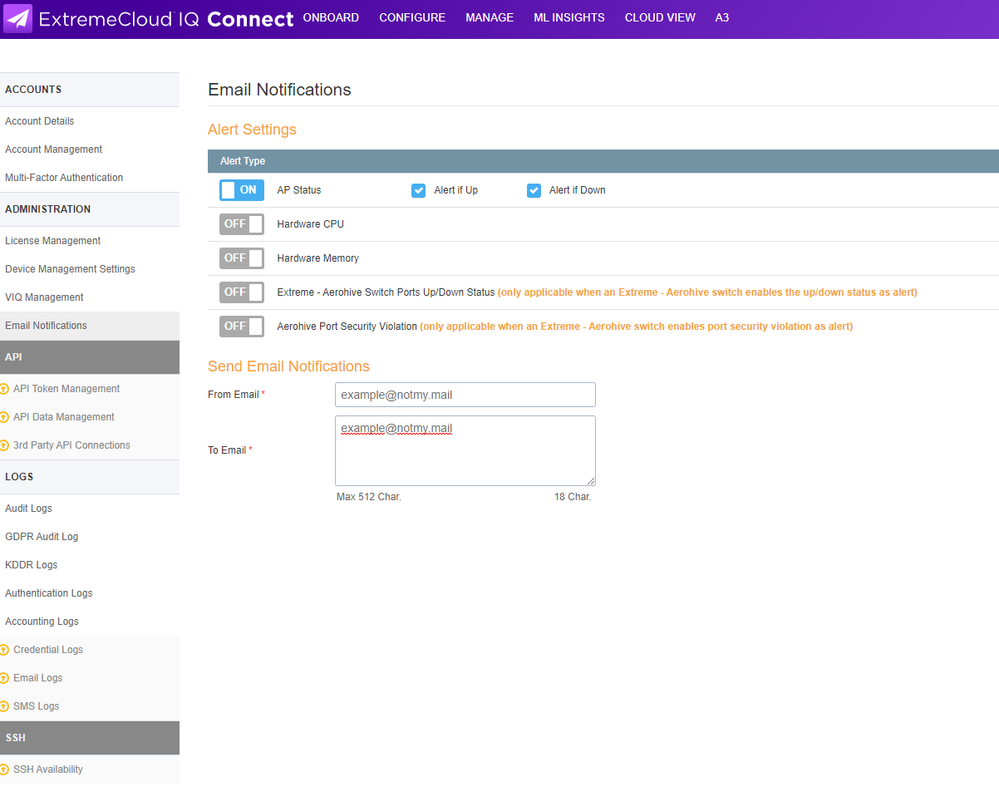Click the upgrade icon beside API Token Management
Image resolution: width=999 pixels, height=796 pixels.
tap(5, 389)
